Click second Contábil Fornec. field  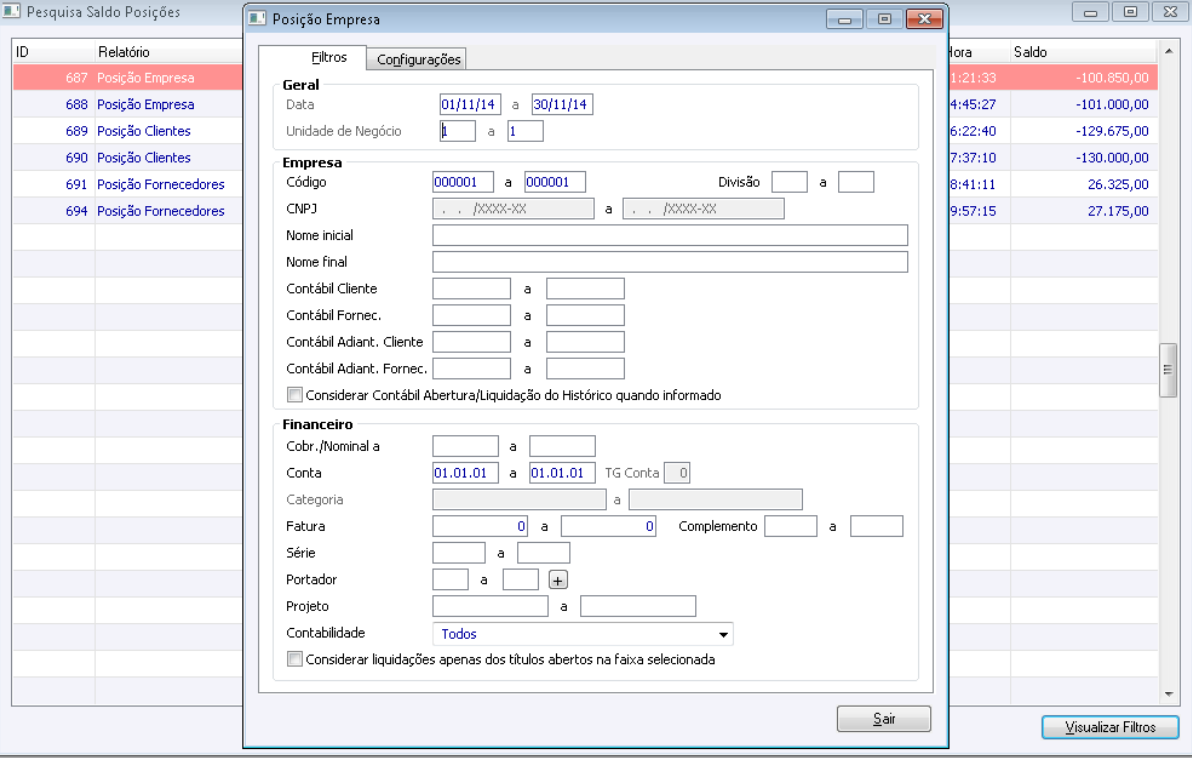point(585,315)
